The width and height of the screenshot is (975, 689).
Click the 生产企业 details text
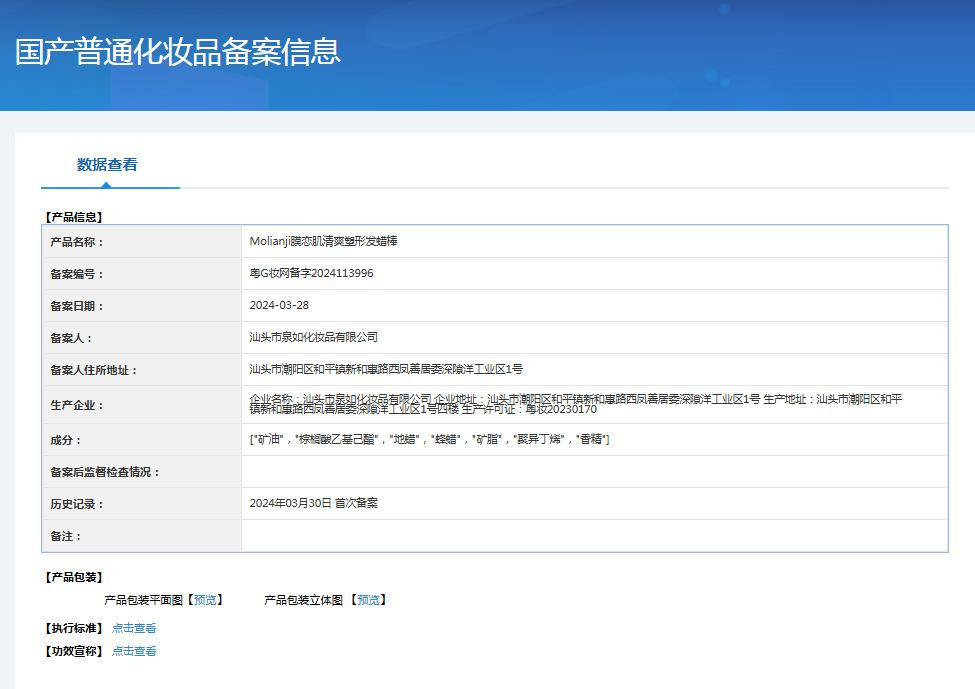575,404
